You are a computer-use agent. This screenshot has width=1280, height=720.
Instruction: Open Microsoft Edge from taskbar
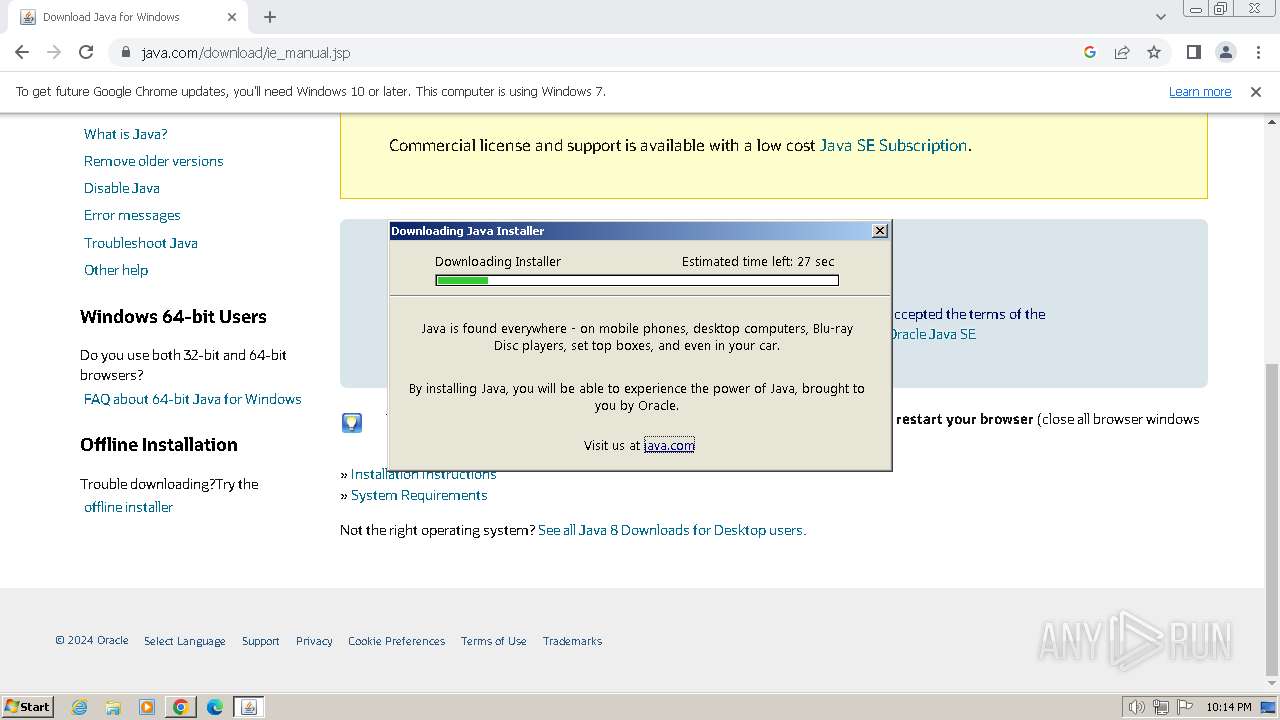point(215,707)
